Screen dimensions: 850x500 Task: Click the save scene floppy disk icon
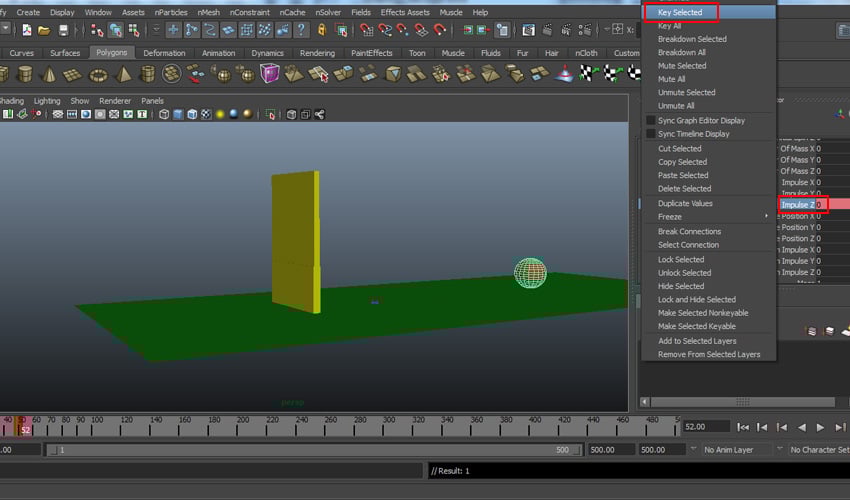[63, 31]
